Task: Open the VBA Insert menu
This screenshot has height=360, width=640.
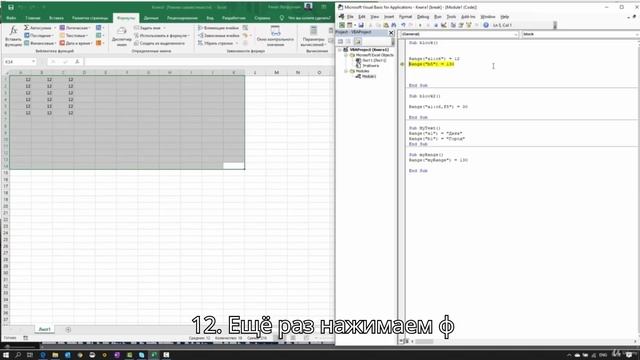Action: point(389,17)
